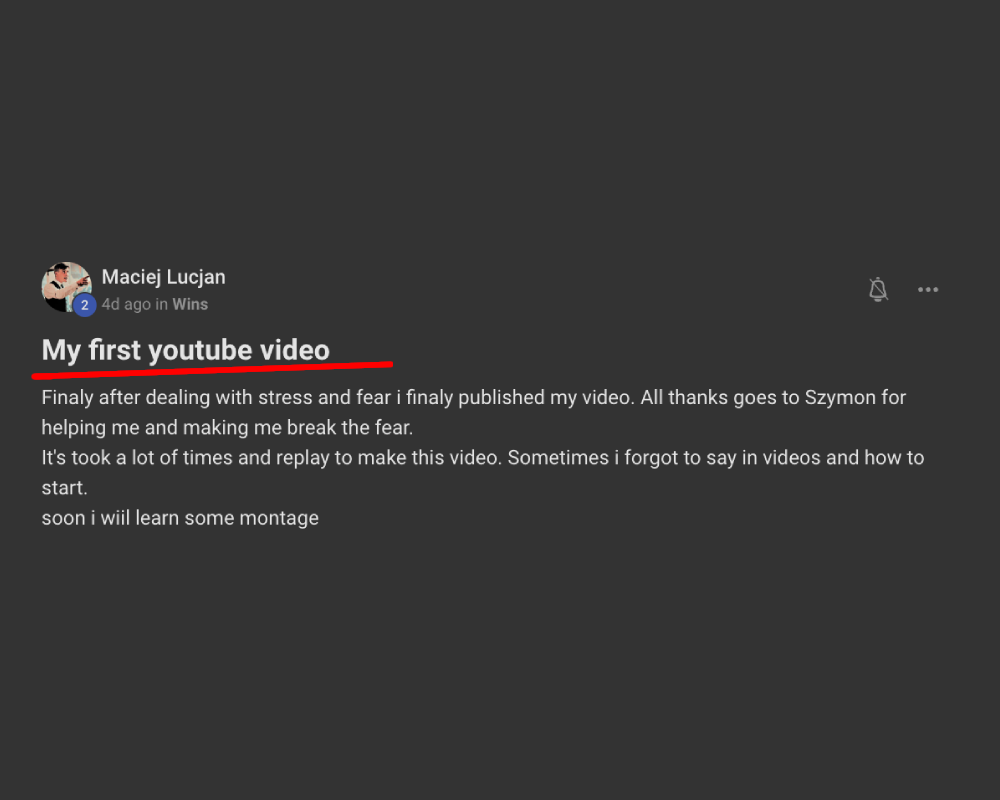Click the single word line start.
Image resolution: width=1000 pixels, height=800 pixels.
(64, 488)
